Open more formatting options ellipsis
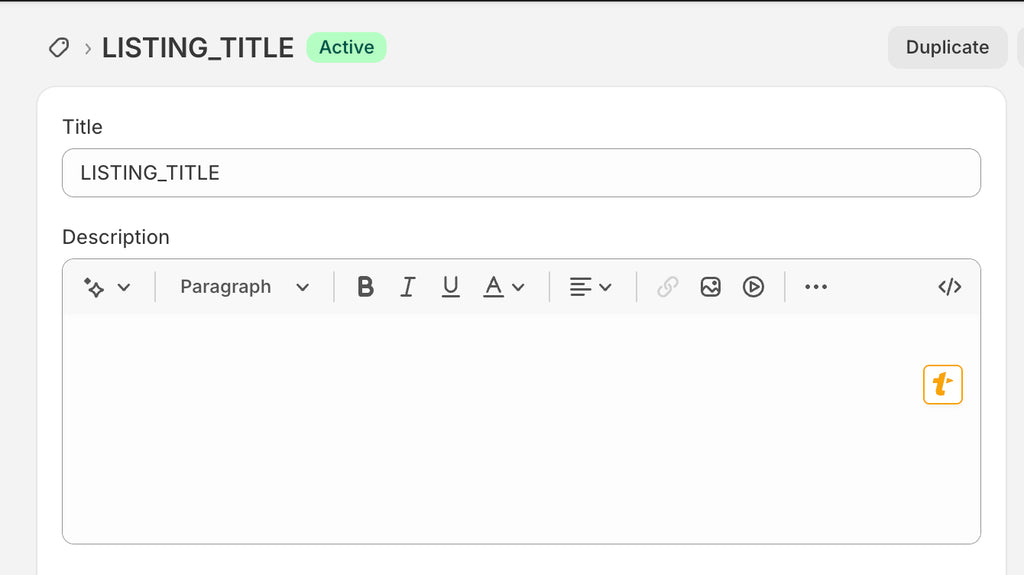Screen dimensions: 1024x575 816,287
